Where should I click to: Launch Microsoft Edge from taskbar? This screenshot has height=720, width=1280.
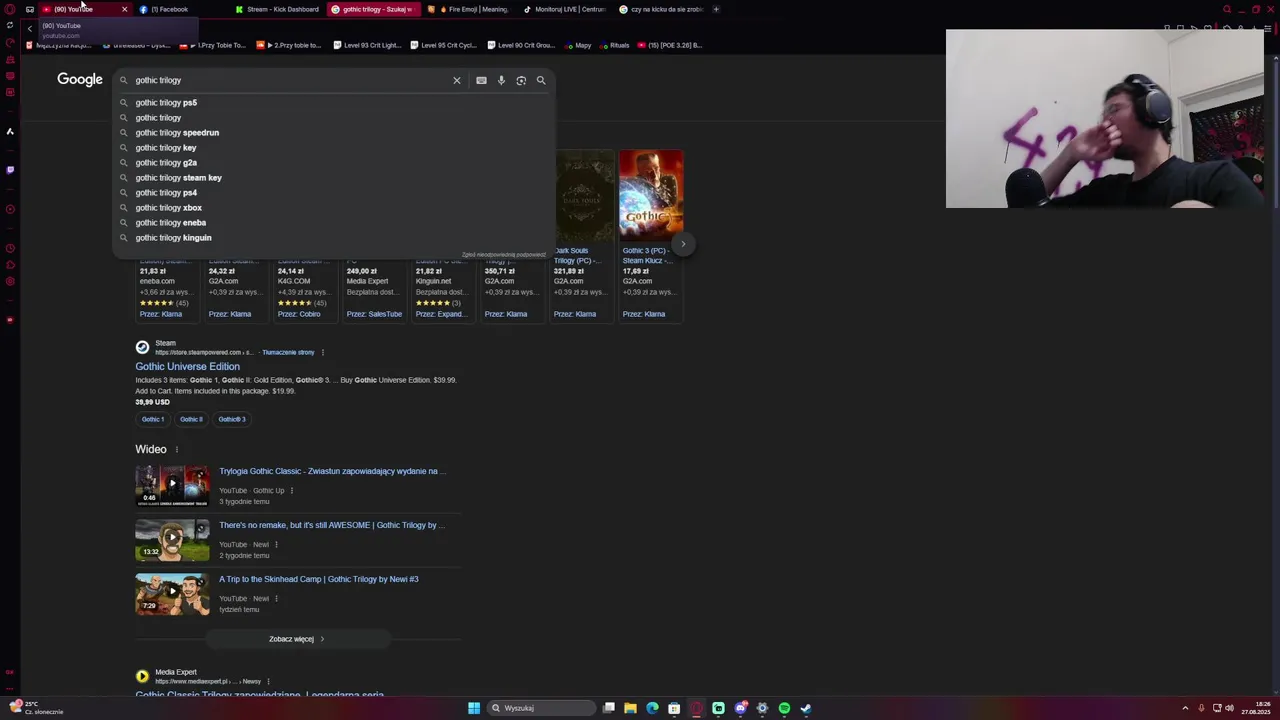(x=652, y=708)
